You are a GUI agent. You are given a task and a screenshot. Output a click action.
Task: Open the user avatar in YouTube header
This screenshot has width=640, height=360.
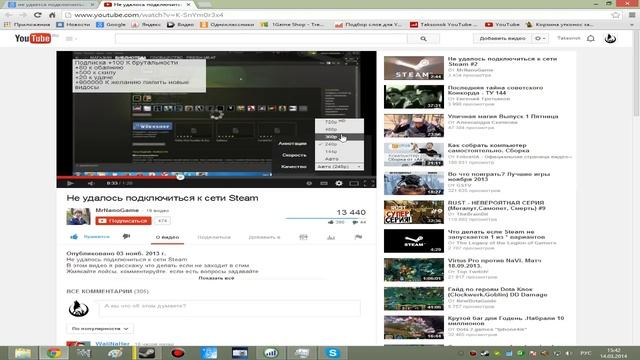coord(610,38)
